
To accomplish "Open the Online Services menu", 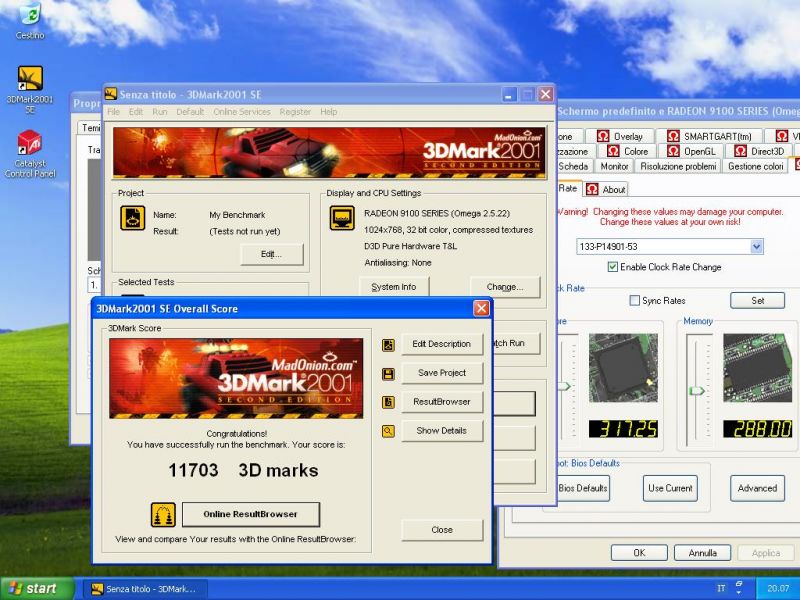I will click(x=242, y=112).
